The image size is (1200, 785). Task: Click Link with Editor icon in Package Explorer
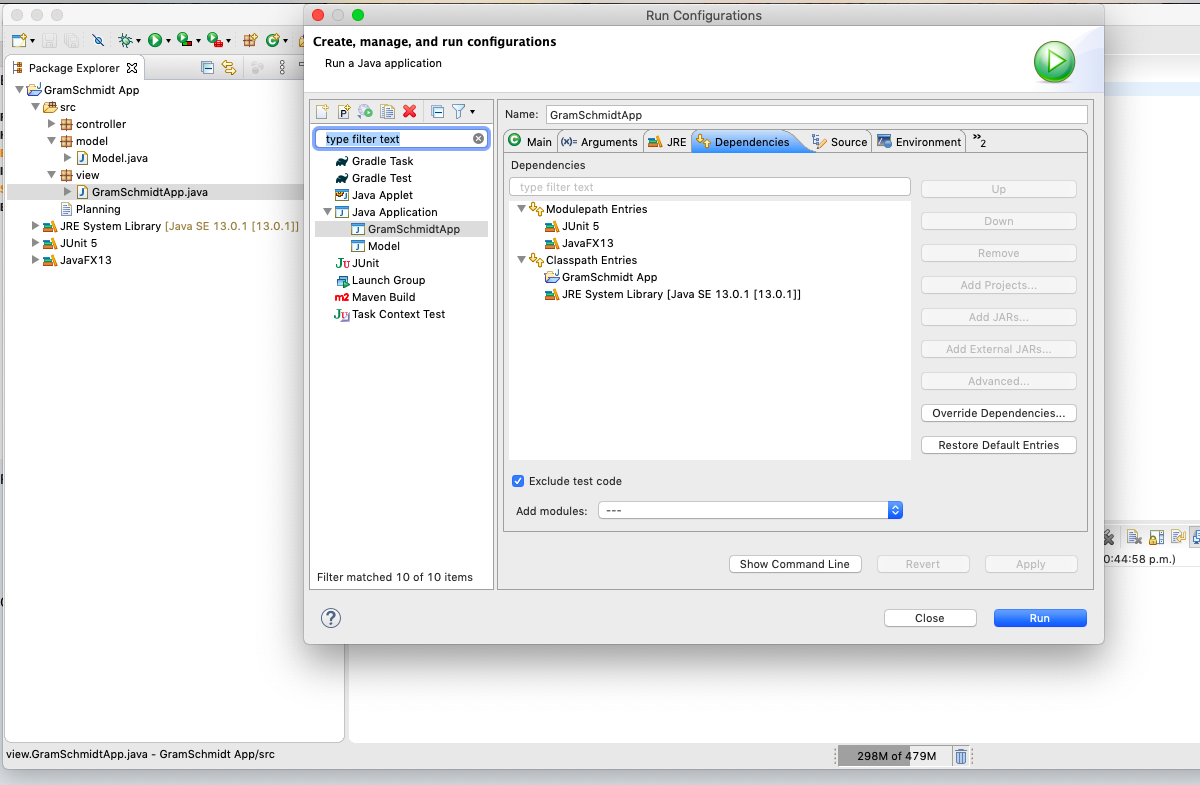coord(229,68)
